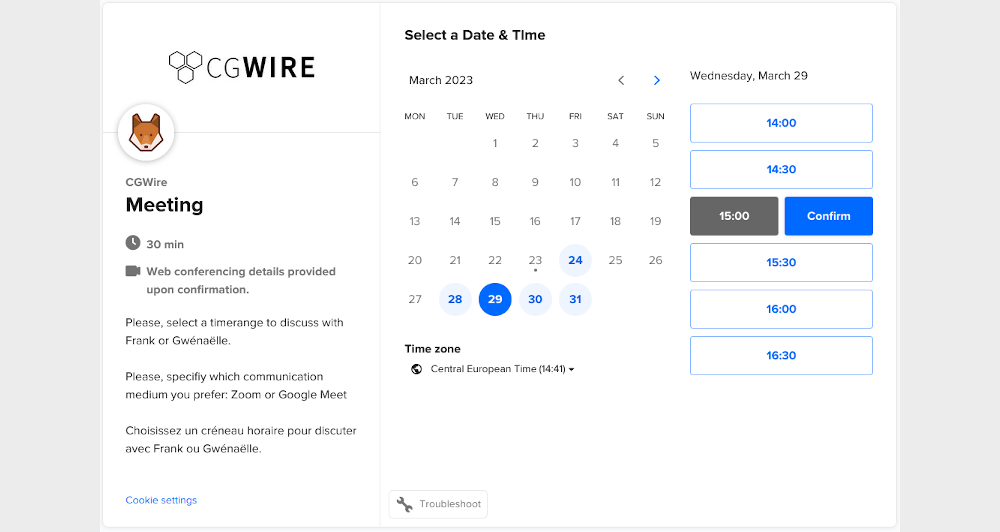Screen dimensions: 1000x532
Task: Select the 14:30 time slot
Action: [781, 169]
